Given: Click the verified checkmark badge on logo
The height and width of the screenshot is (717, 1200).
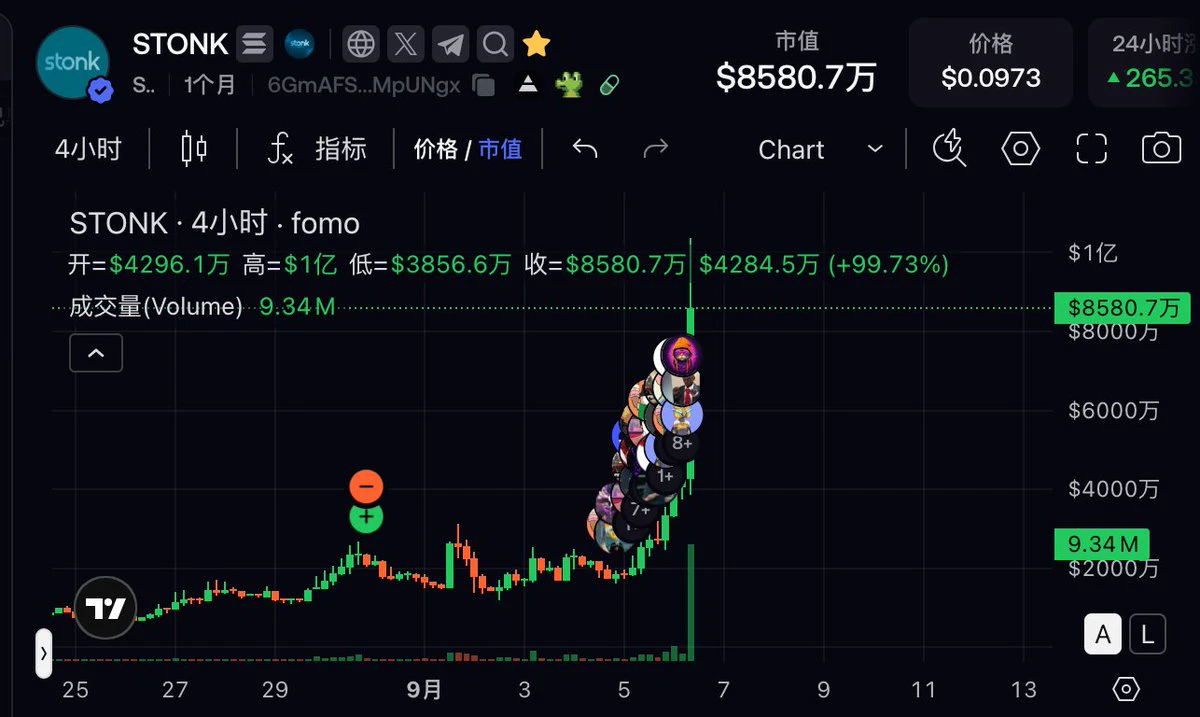Looking at the screenshot, I should [100, 90].
